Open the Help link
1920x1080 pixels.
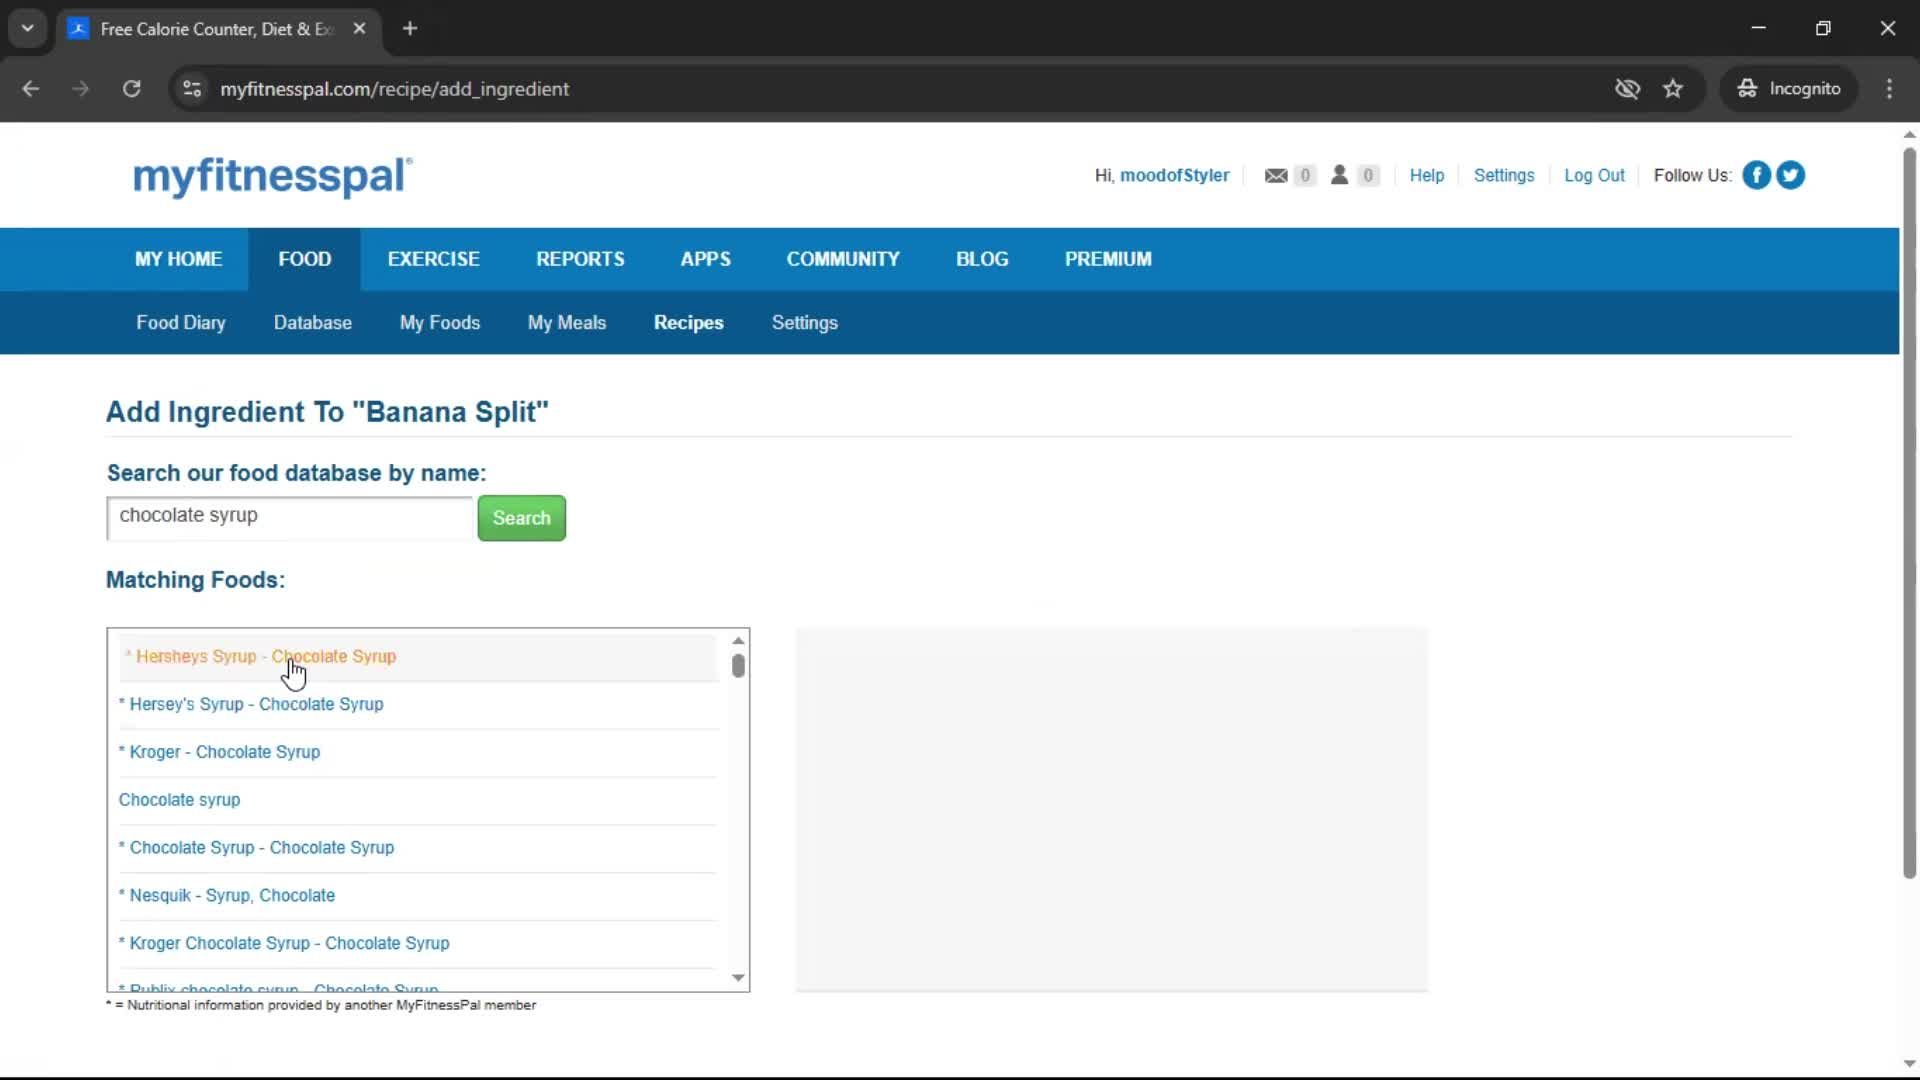coord(1427,175)
